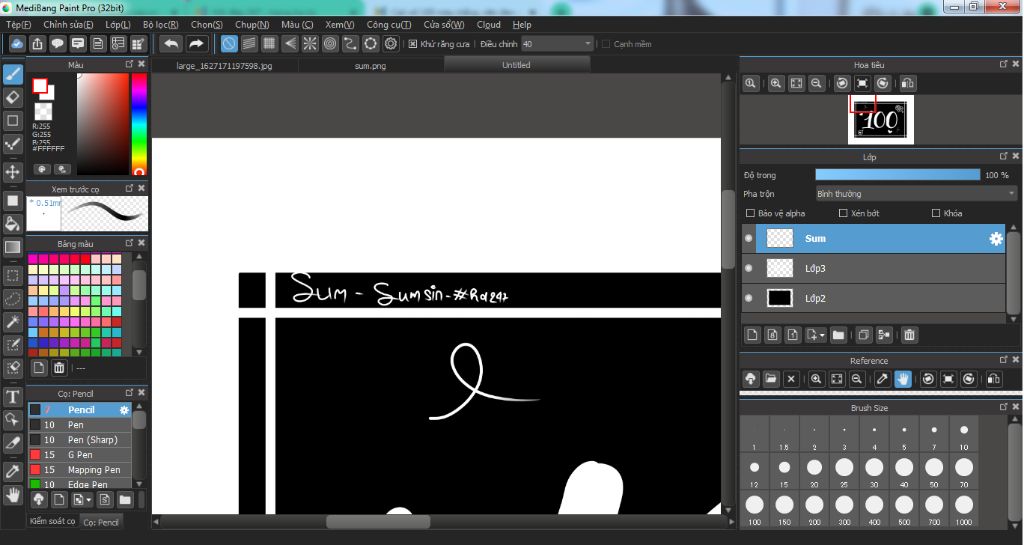Open snap settings gear icon
The height and width of the screenshot is (545, 1024).
tap(391, 44)
